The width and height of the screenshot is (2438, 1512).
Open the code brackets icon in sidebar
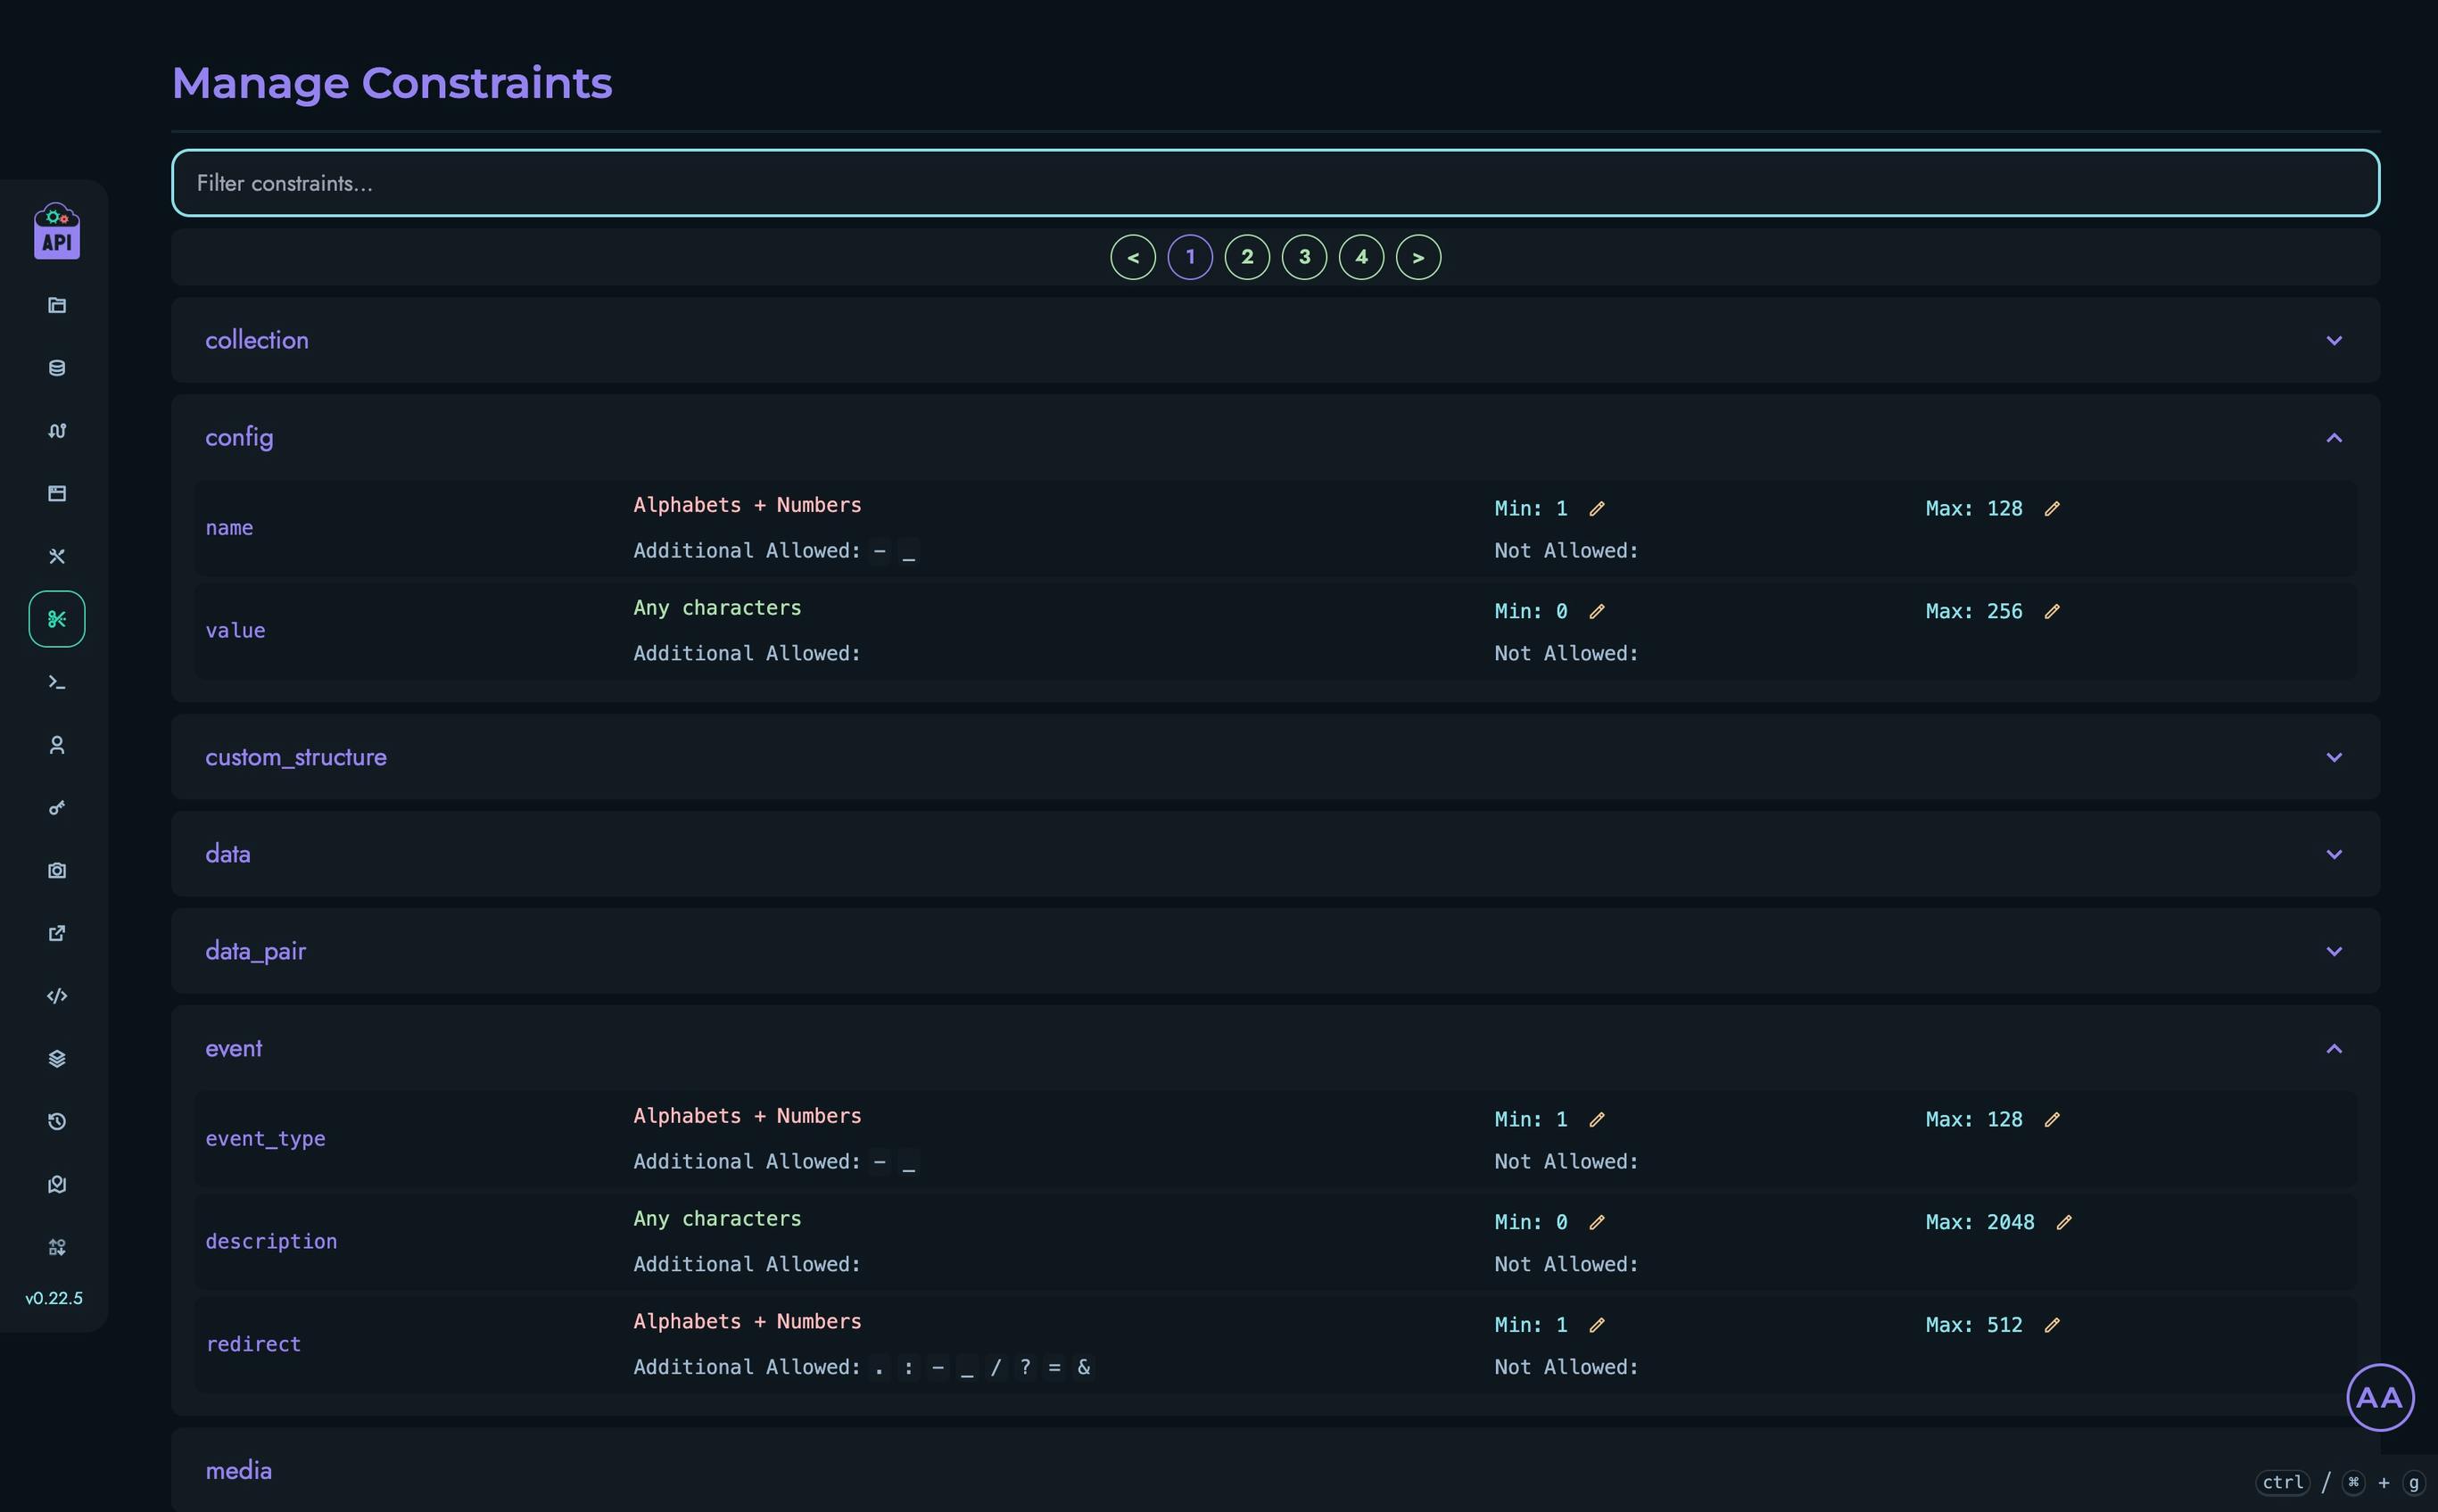tap(57, 996)
